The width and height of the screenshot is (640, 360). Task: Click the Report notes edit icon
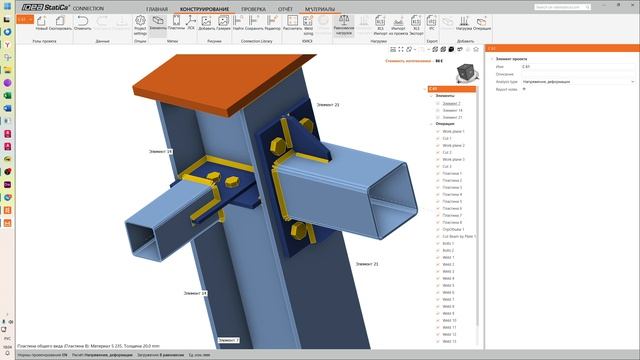tap(524, 89)
